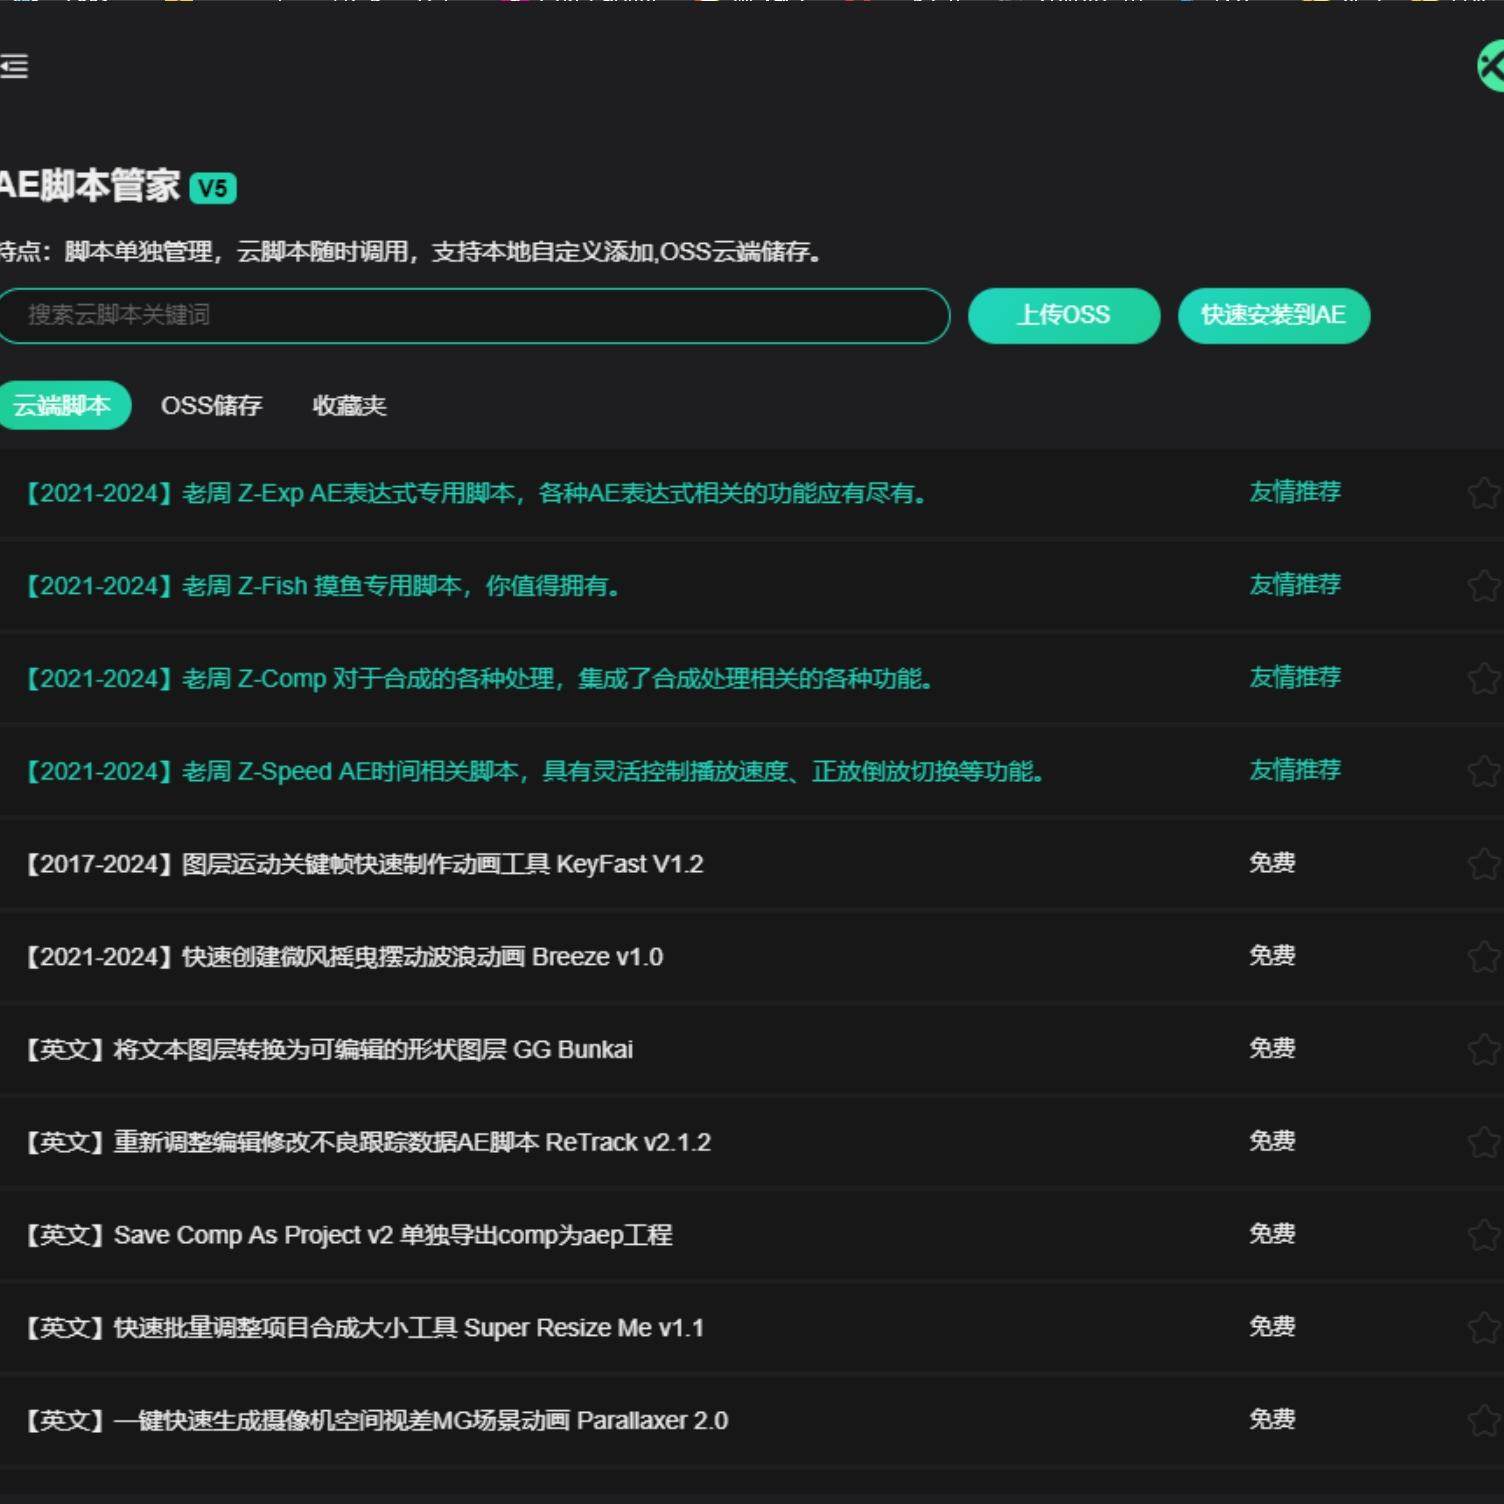This screenshot has width=1504, height=1504.
Task: Collapse the sidebar panel
Action: tap(15, 67)
